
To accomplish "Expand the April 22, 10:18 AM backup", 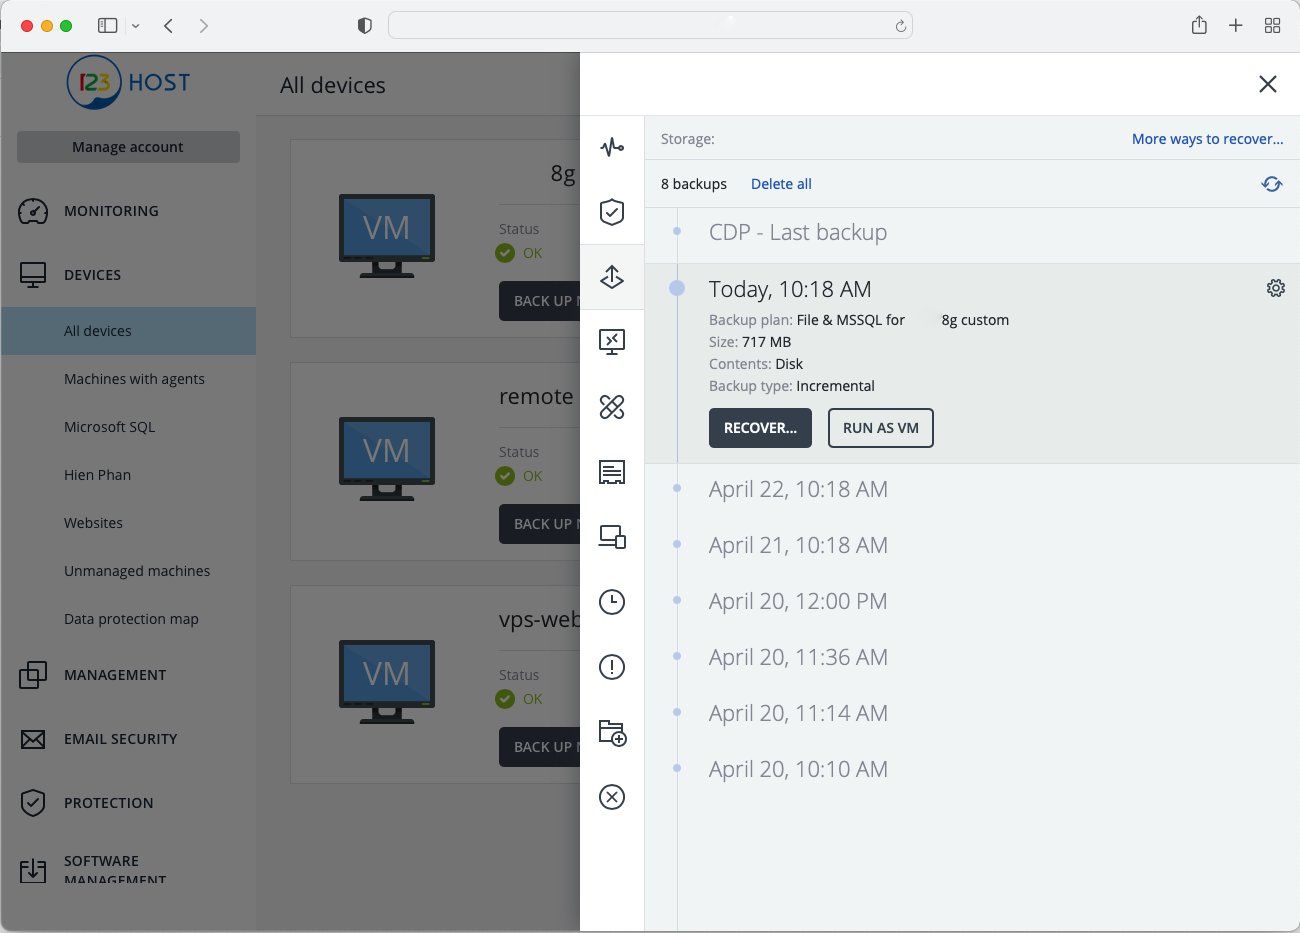I will click(798, 489).
